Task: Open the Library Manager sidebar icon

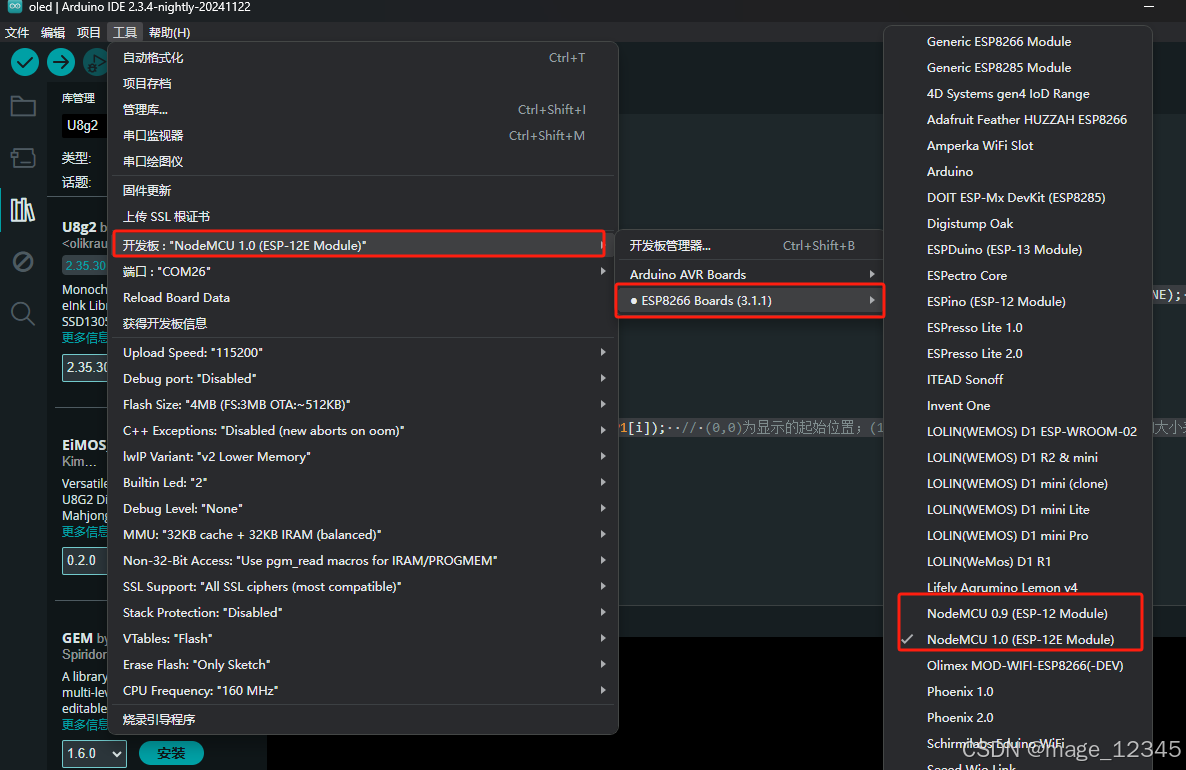Action: click(23, 210)
